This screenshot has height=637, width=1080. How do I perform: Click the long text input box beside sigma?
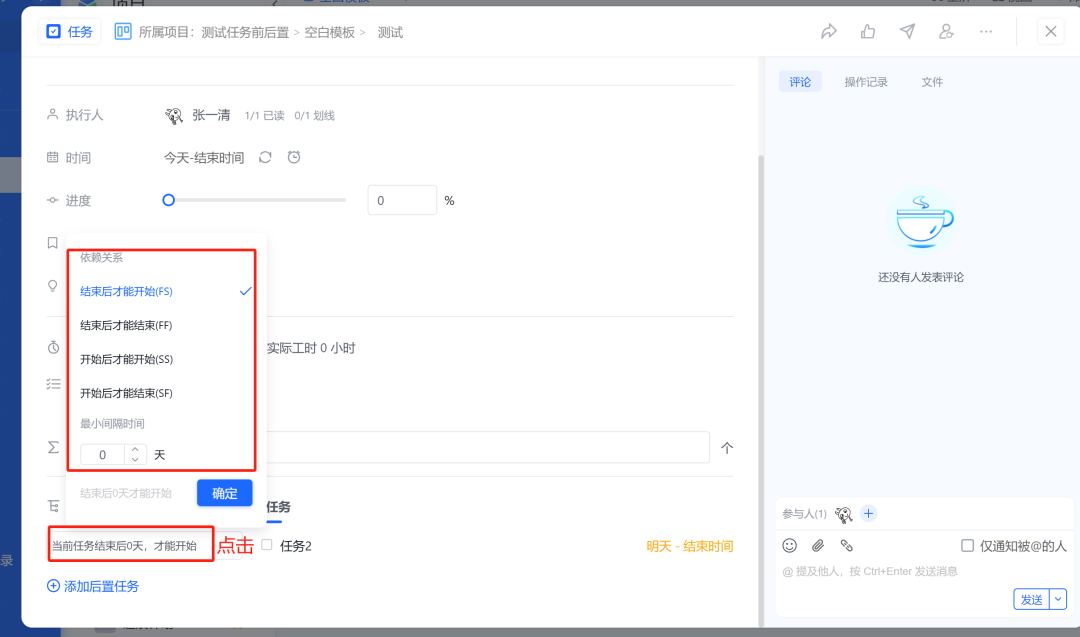(488, 448)
